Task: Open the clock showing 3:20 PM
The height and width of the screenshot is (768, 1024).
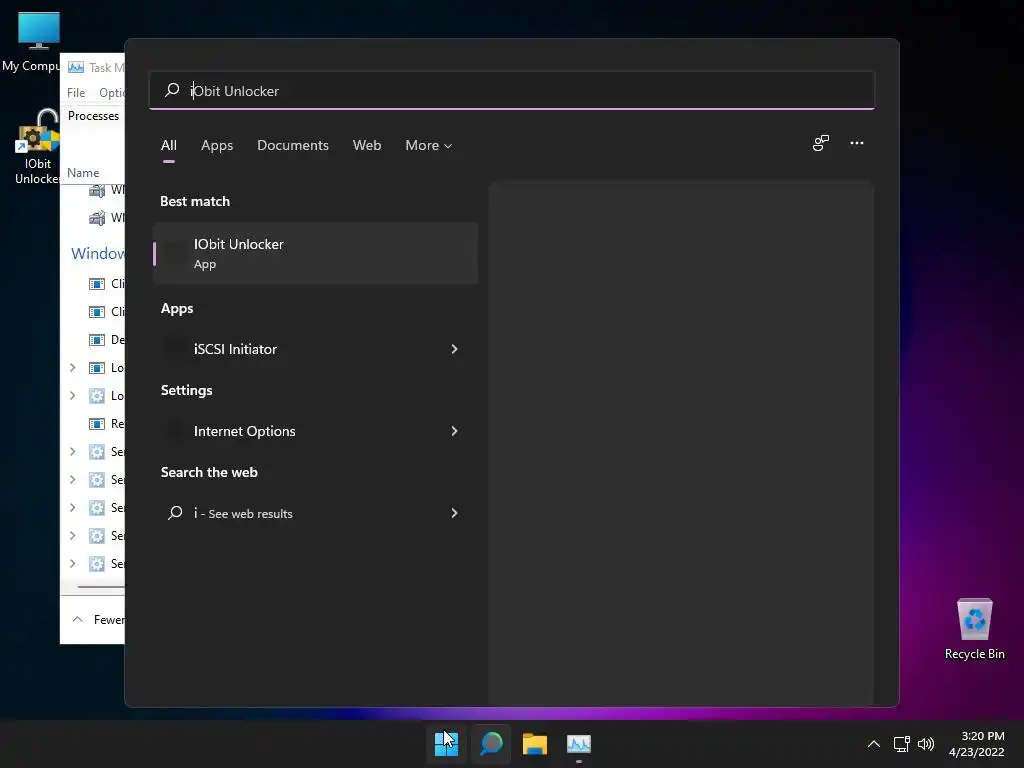Action: (977, 744)
